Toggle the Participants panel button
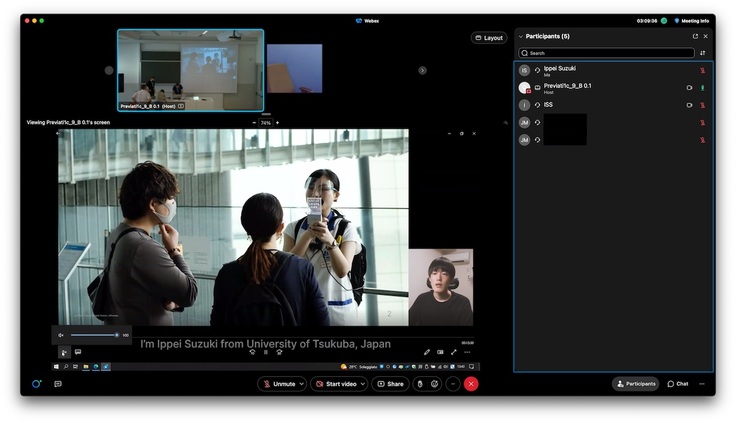Screen dimensions: 736x423 click(x=636, y=384)
